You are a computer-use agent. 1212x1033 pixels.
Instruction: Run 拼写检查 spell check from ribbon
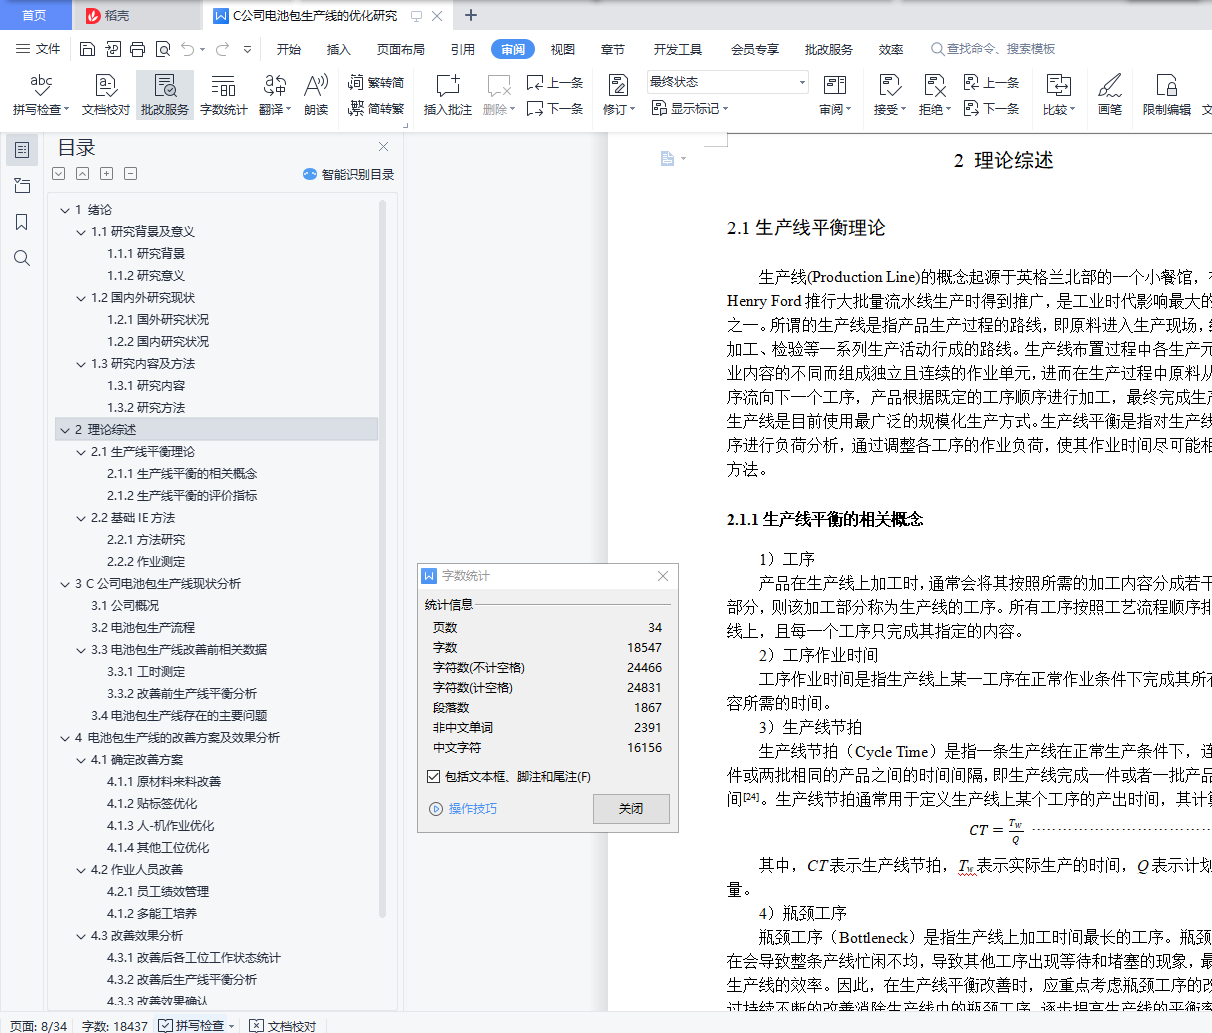coord(41,95)
